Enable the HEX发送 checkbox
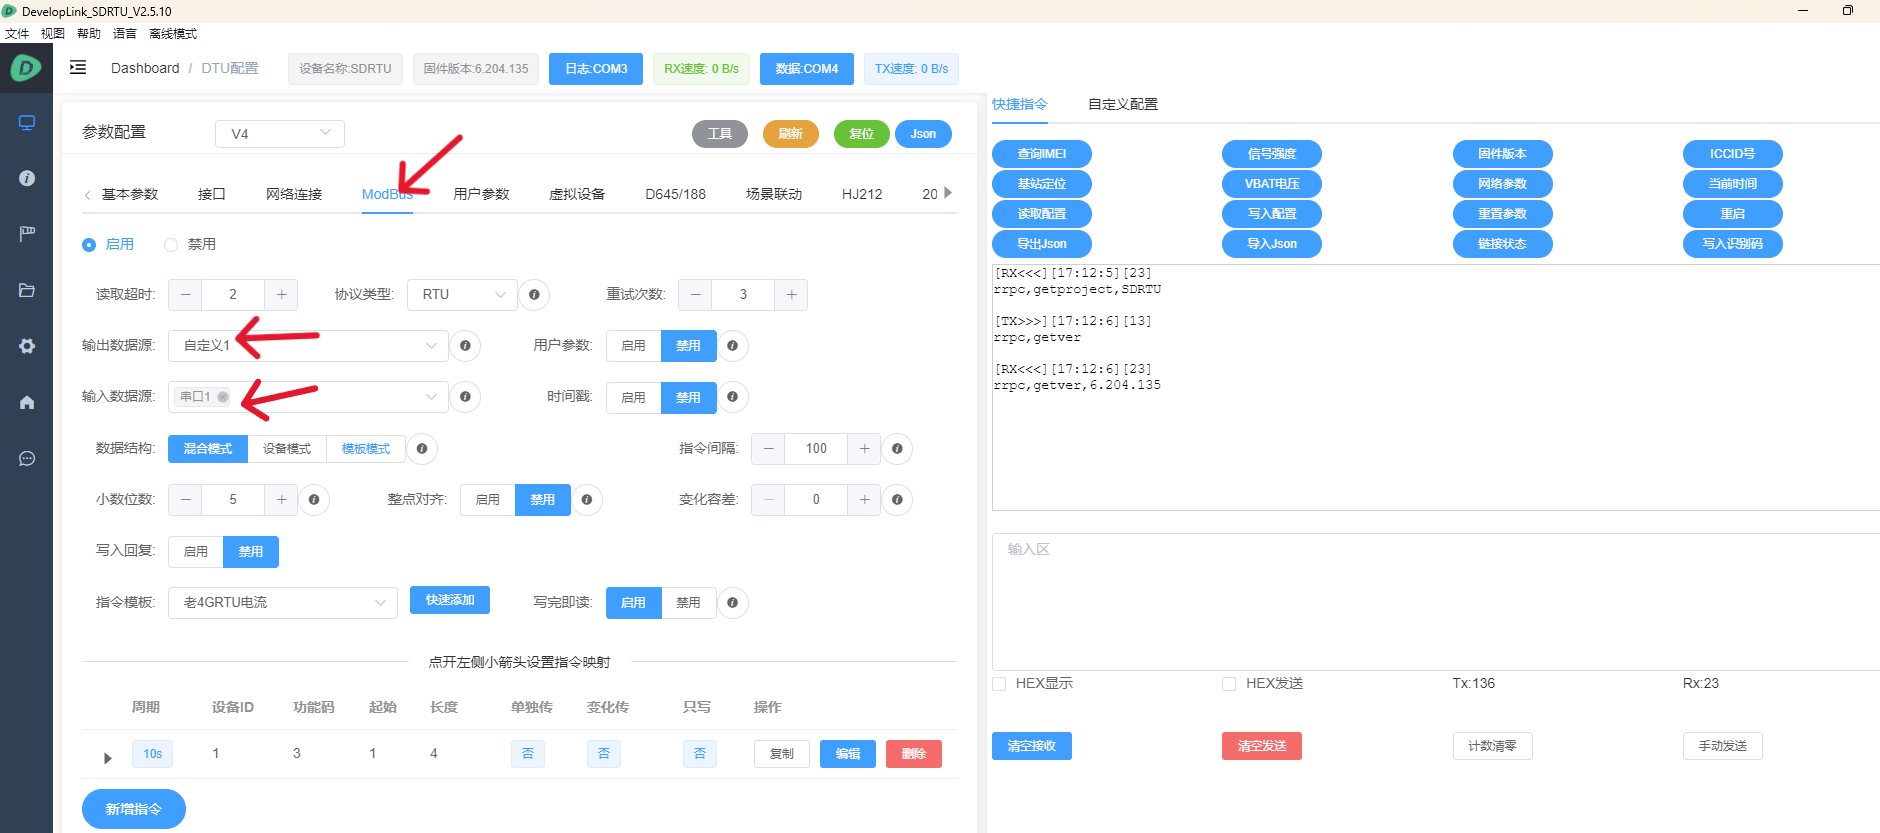This screenshot has width=1880, height=833. (1229, 684)
